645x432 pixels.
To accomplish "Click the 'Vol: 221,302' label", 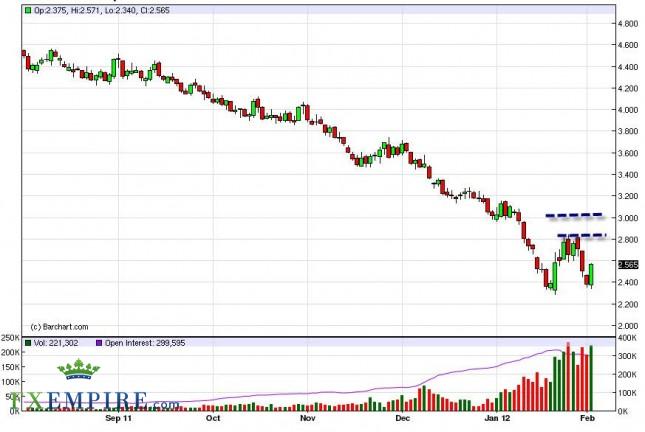I will pyautogui.click(x=56, y=343).
